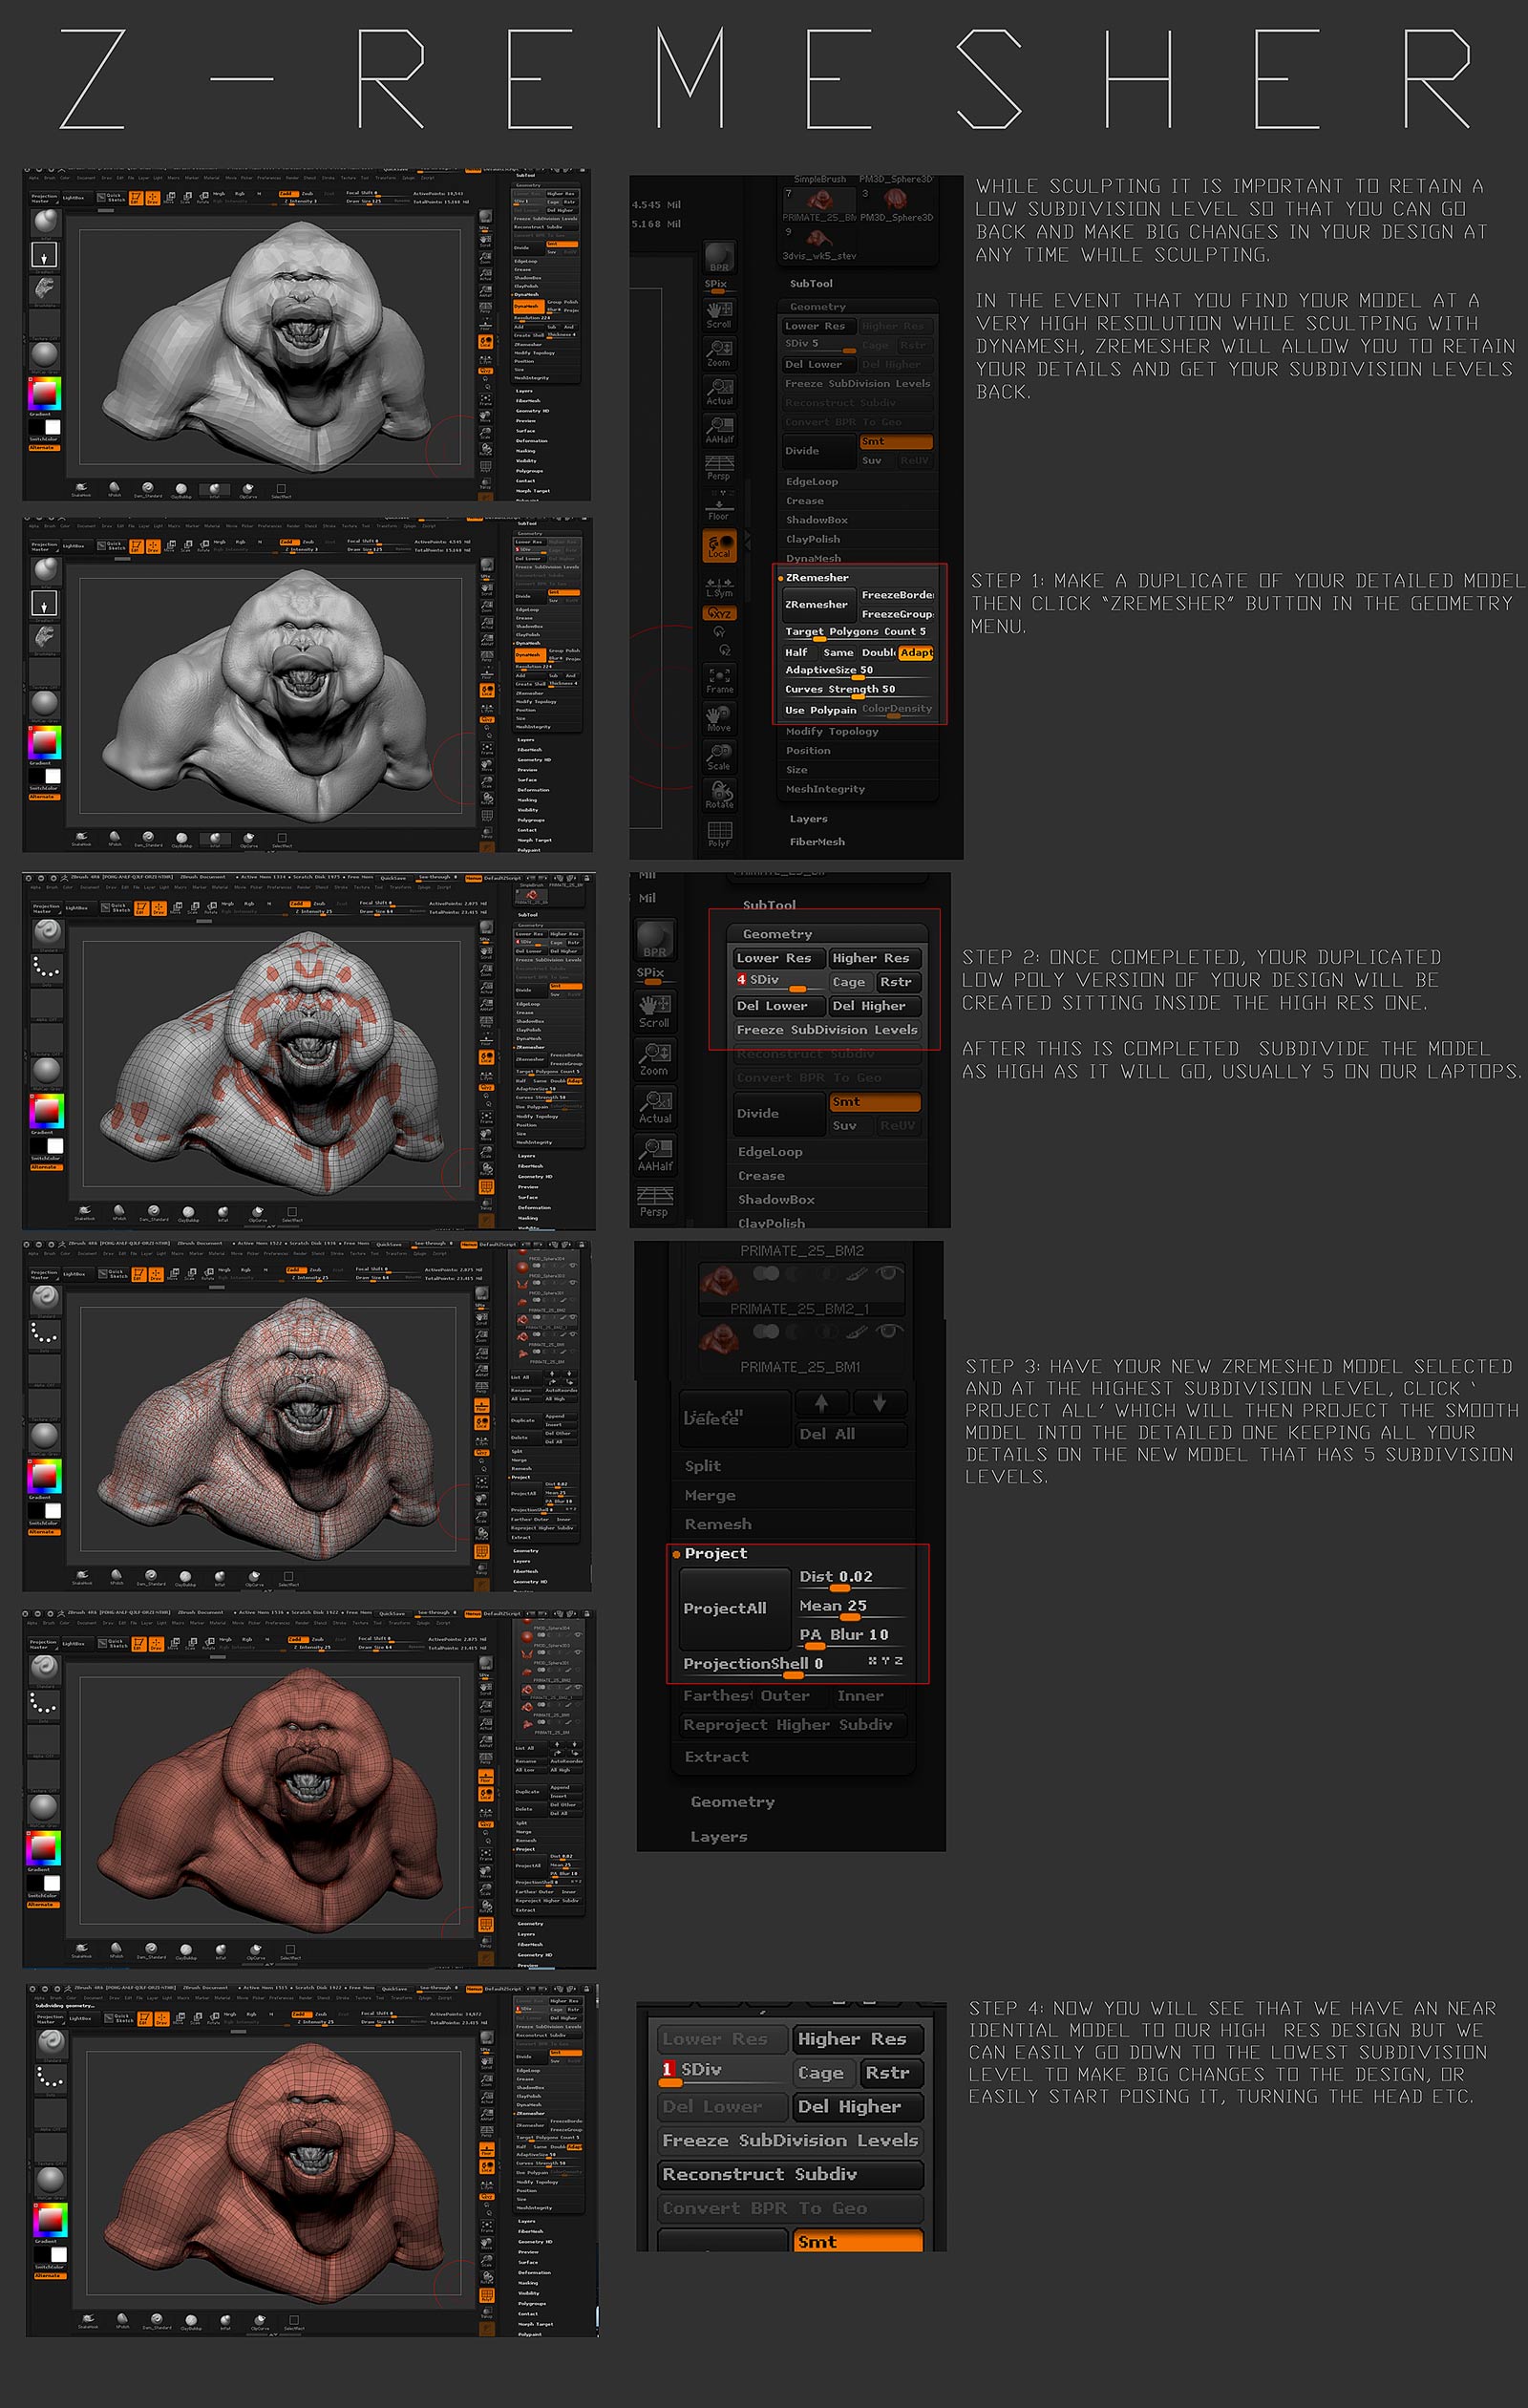Enable the Use Polypaint option
The width and height of the screenshot is (1528, 2408).
[820, 710]
